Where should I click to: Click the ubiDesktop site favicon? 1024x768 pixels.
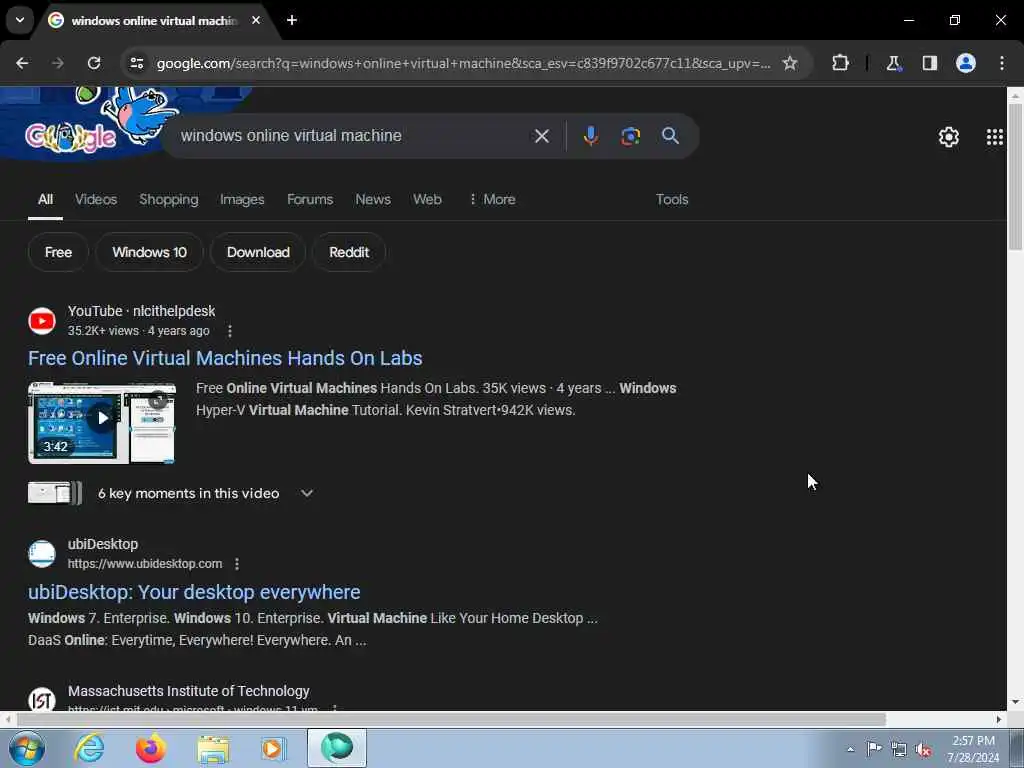coord(42,553)
